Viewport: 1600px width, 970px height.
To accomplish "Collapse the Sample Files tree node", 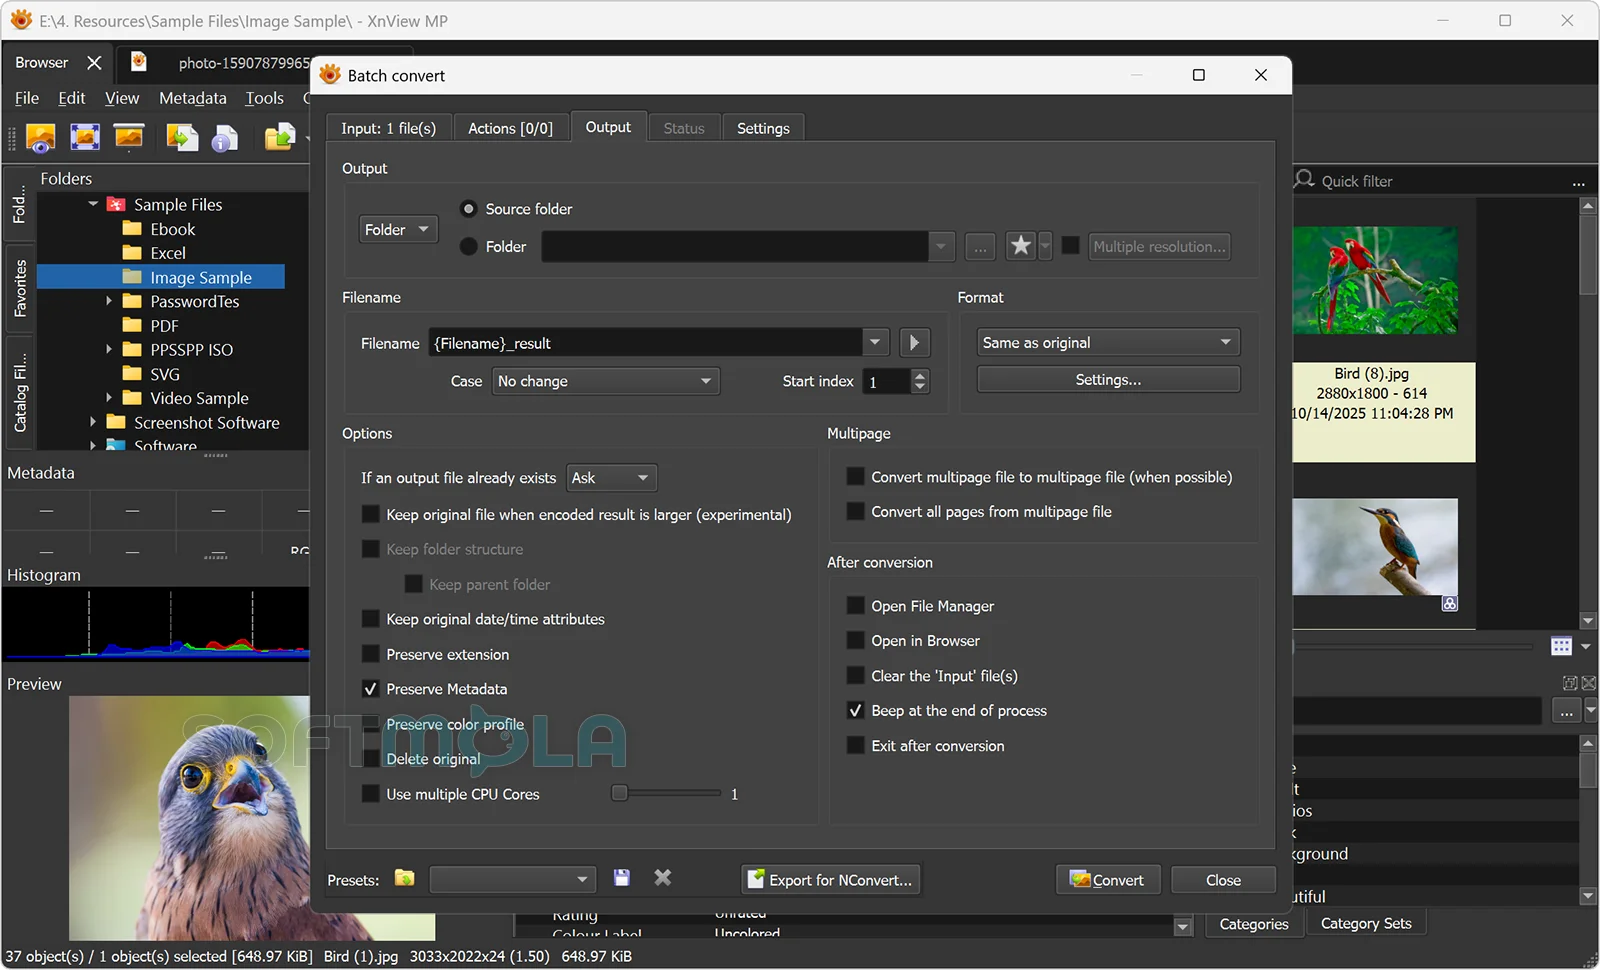I will [93, 204].
